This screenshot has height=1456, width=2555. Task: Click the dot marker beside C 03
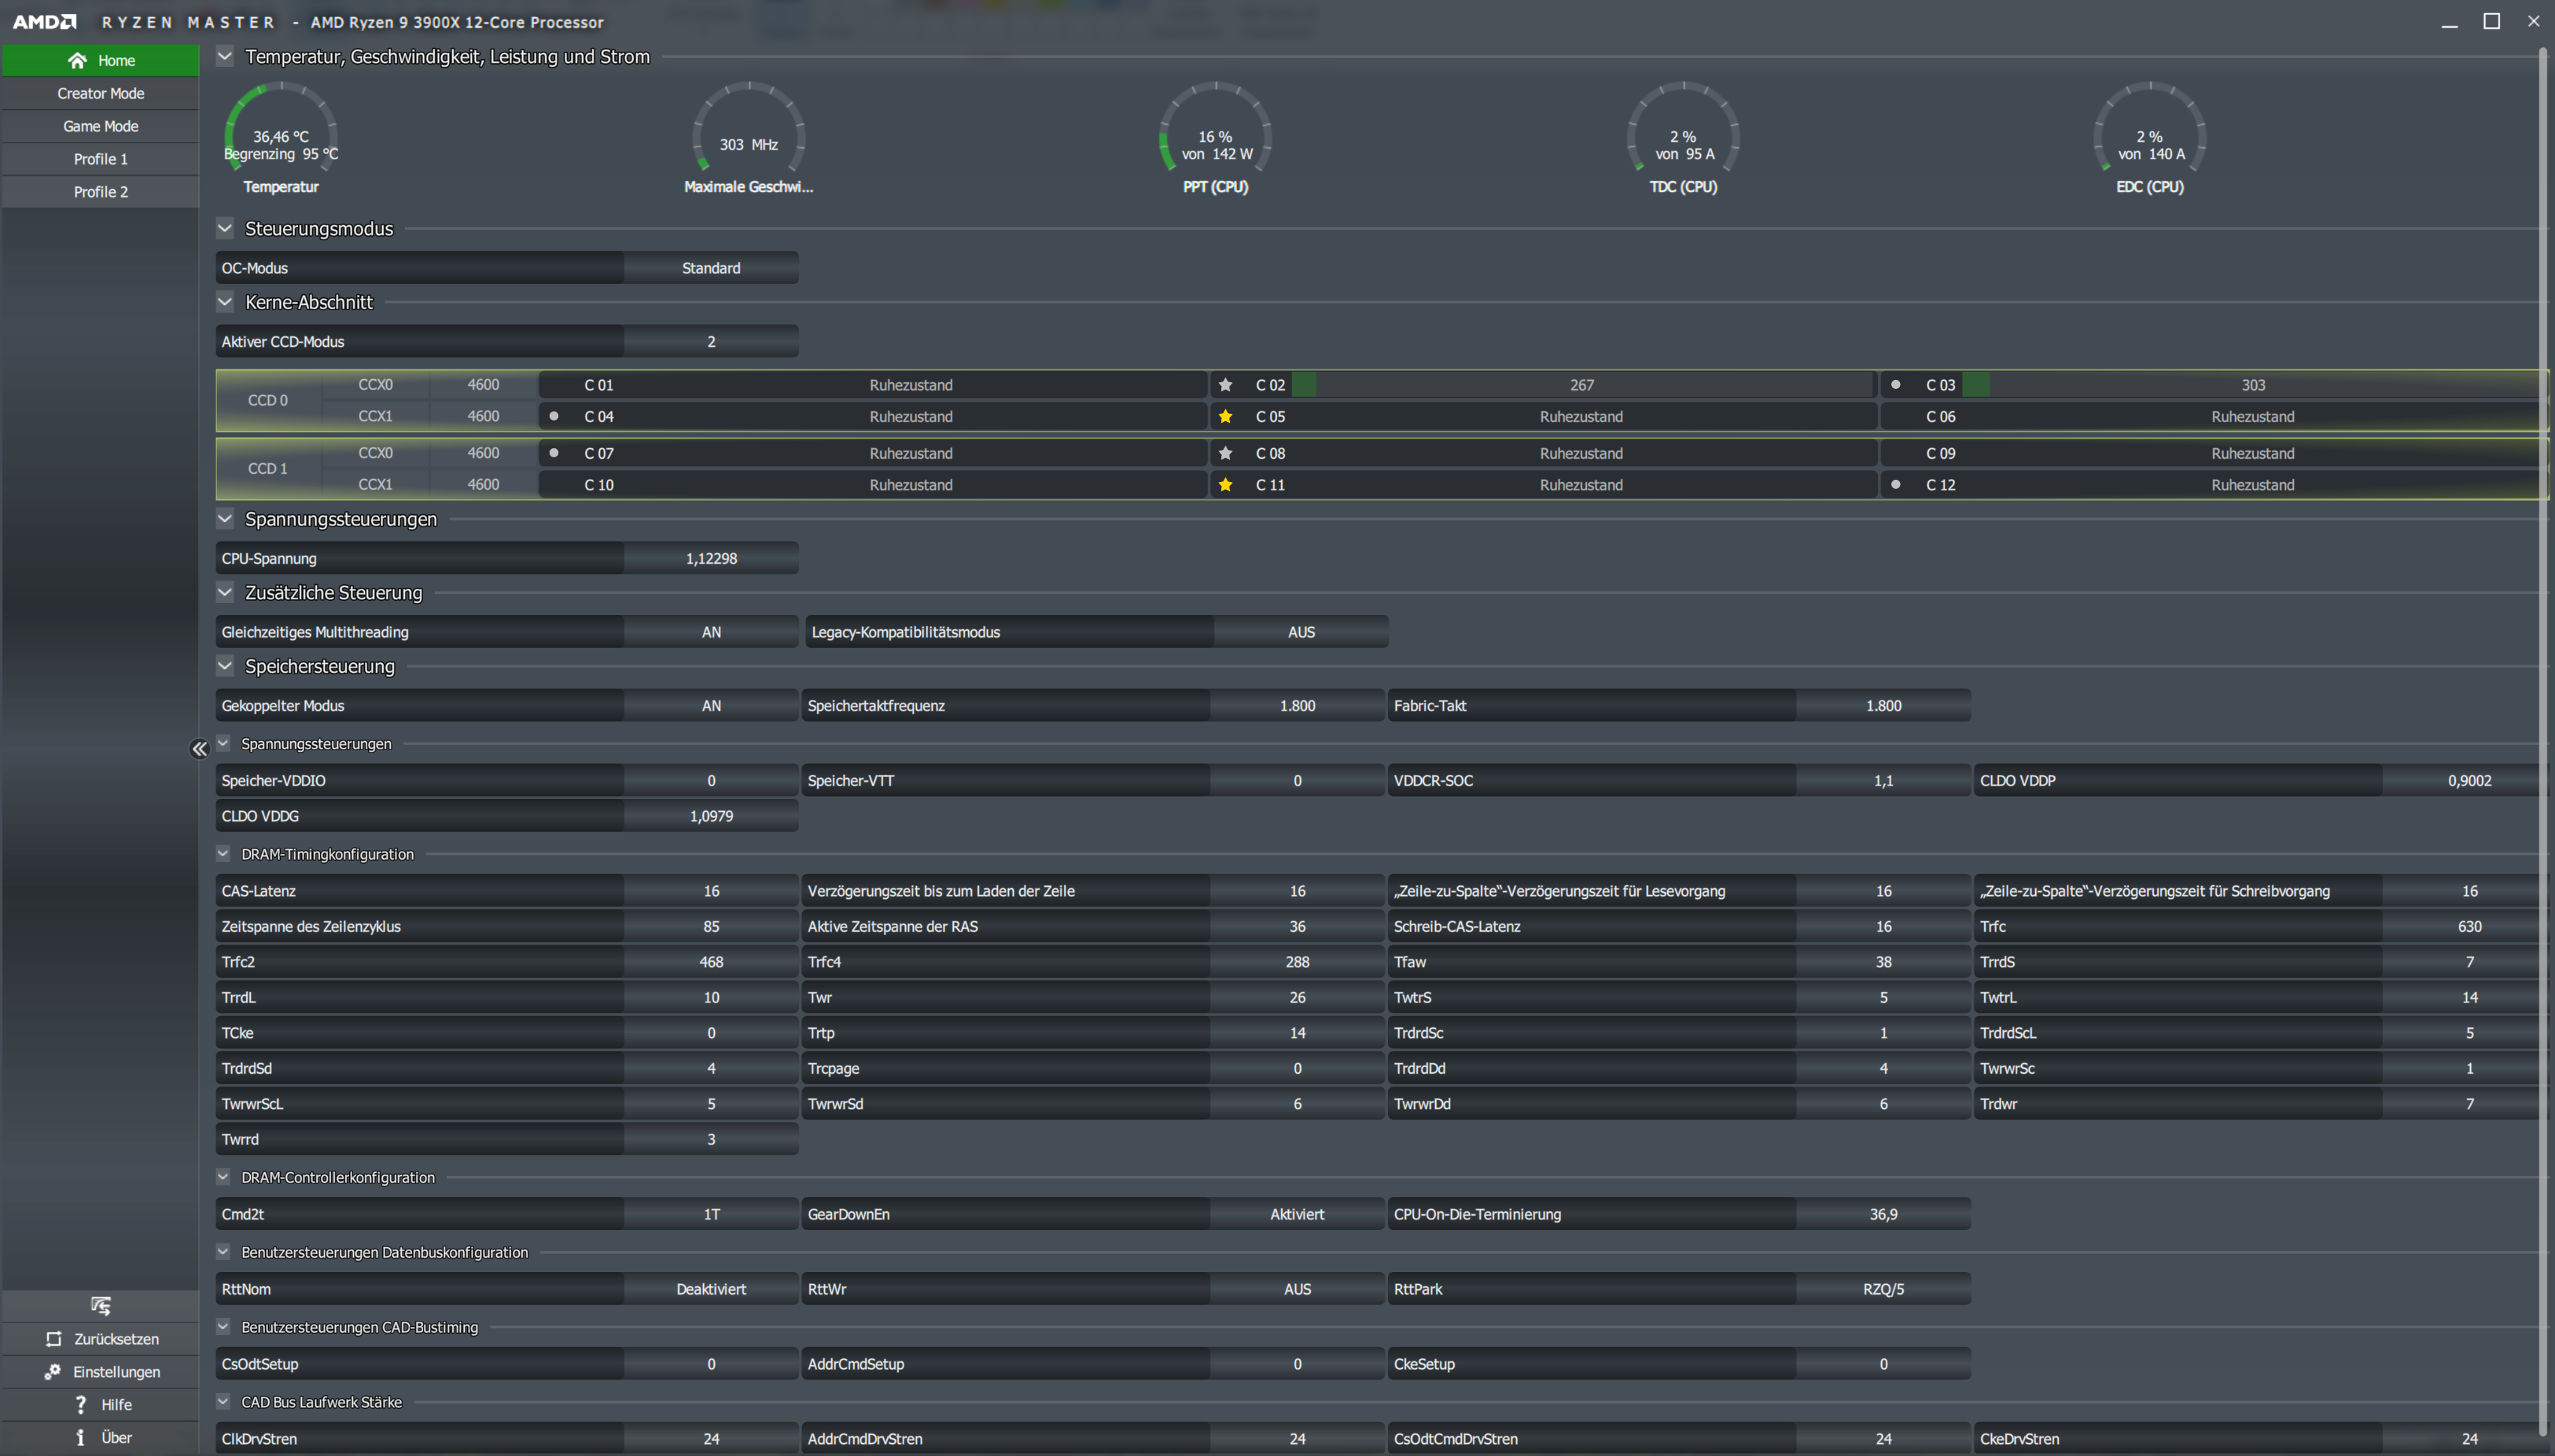1895,385
